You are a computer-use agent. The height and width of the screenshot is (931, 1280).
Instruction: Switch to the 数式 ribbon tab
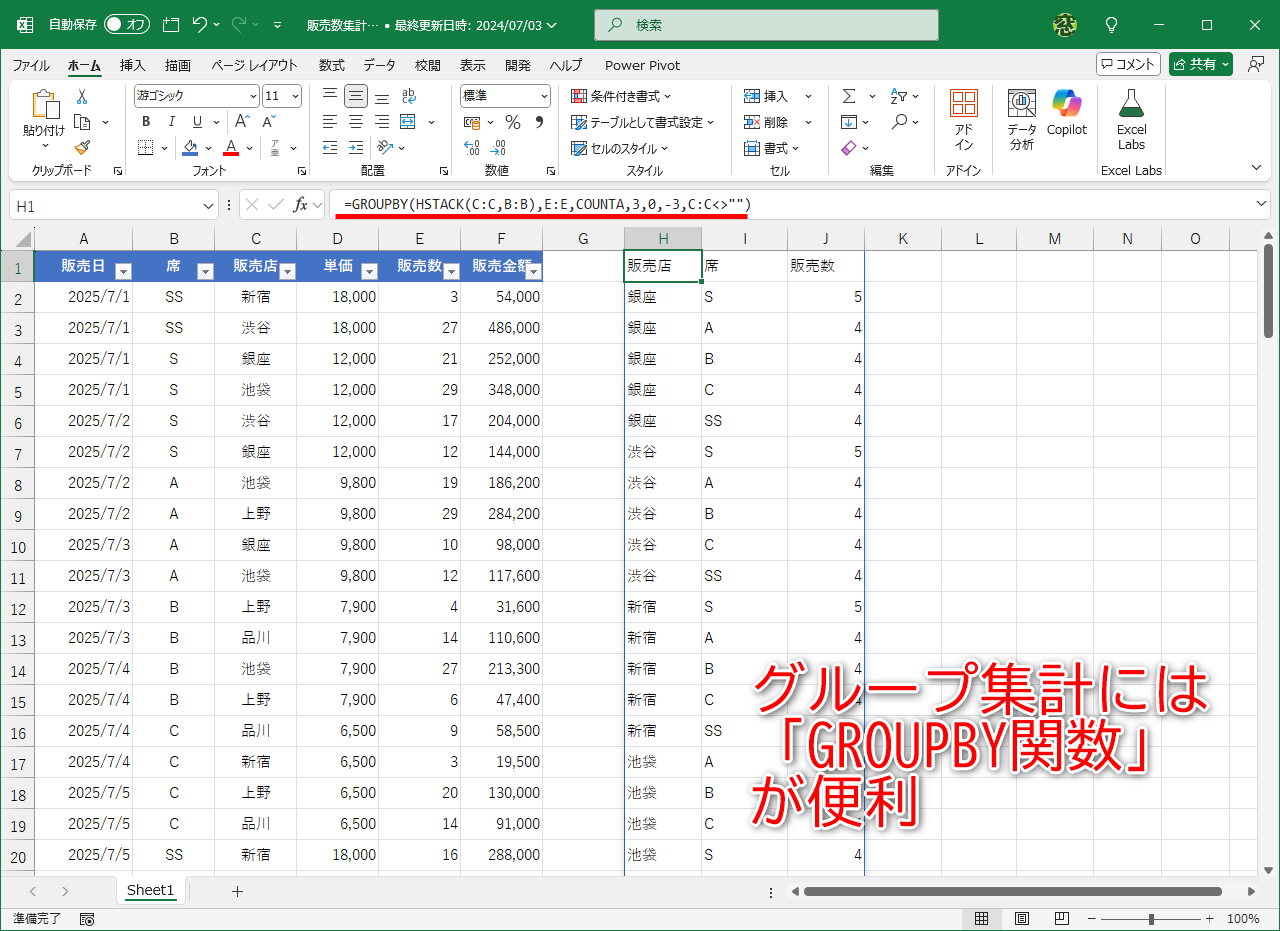330,65
